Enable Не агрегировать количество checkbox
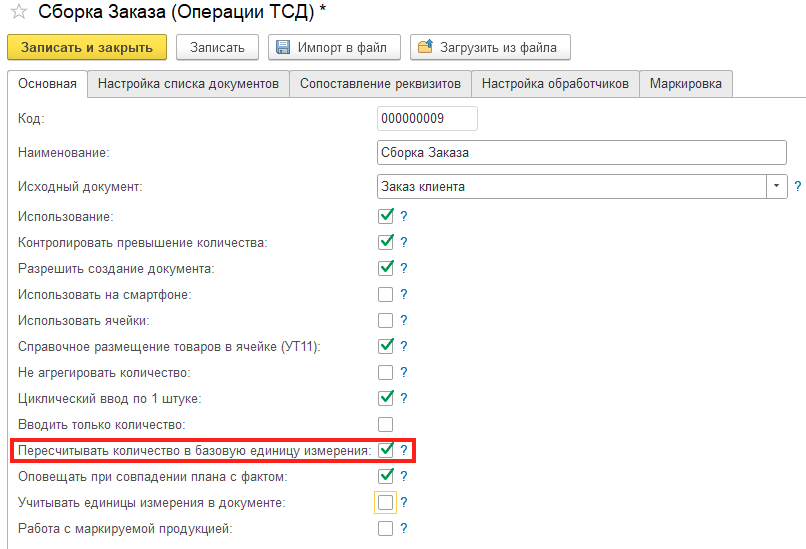 (386, 372)
